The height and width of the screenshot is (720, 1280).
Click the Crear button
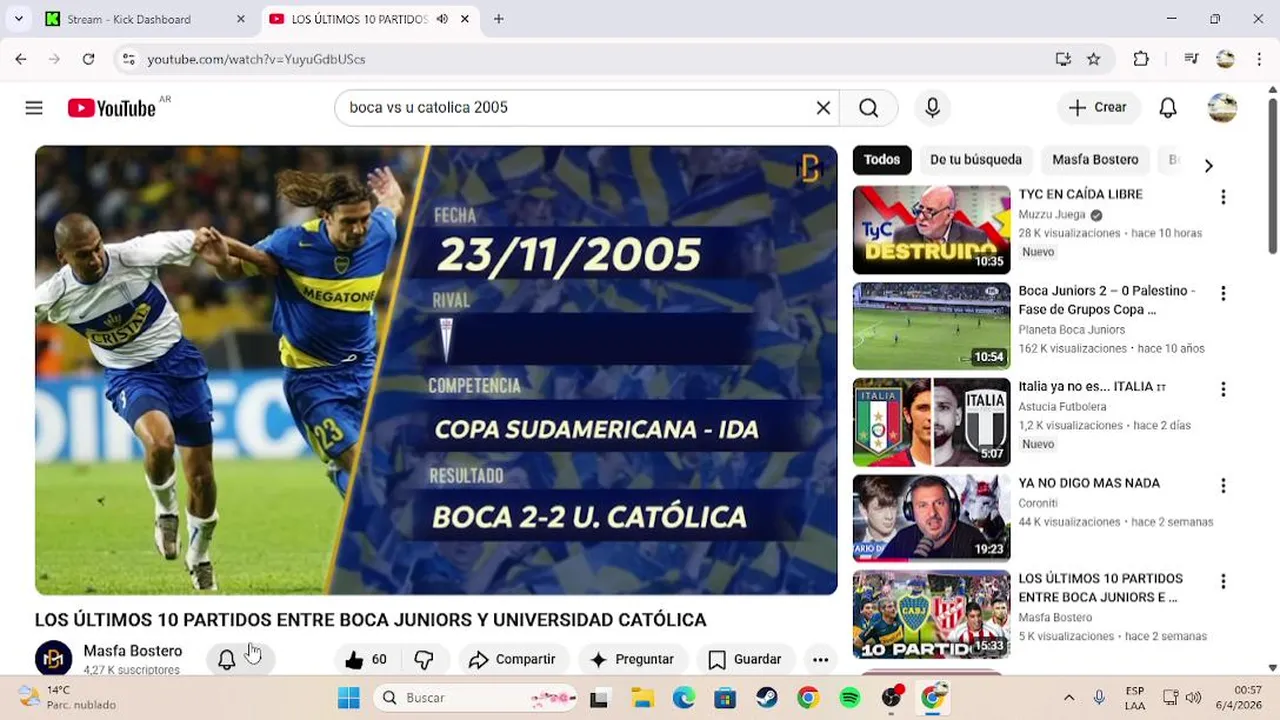(x=1098, y=108)
